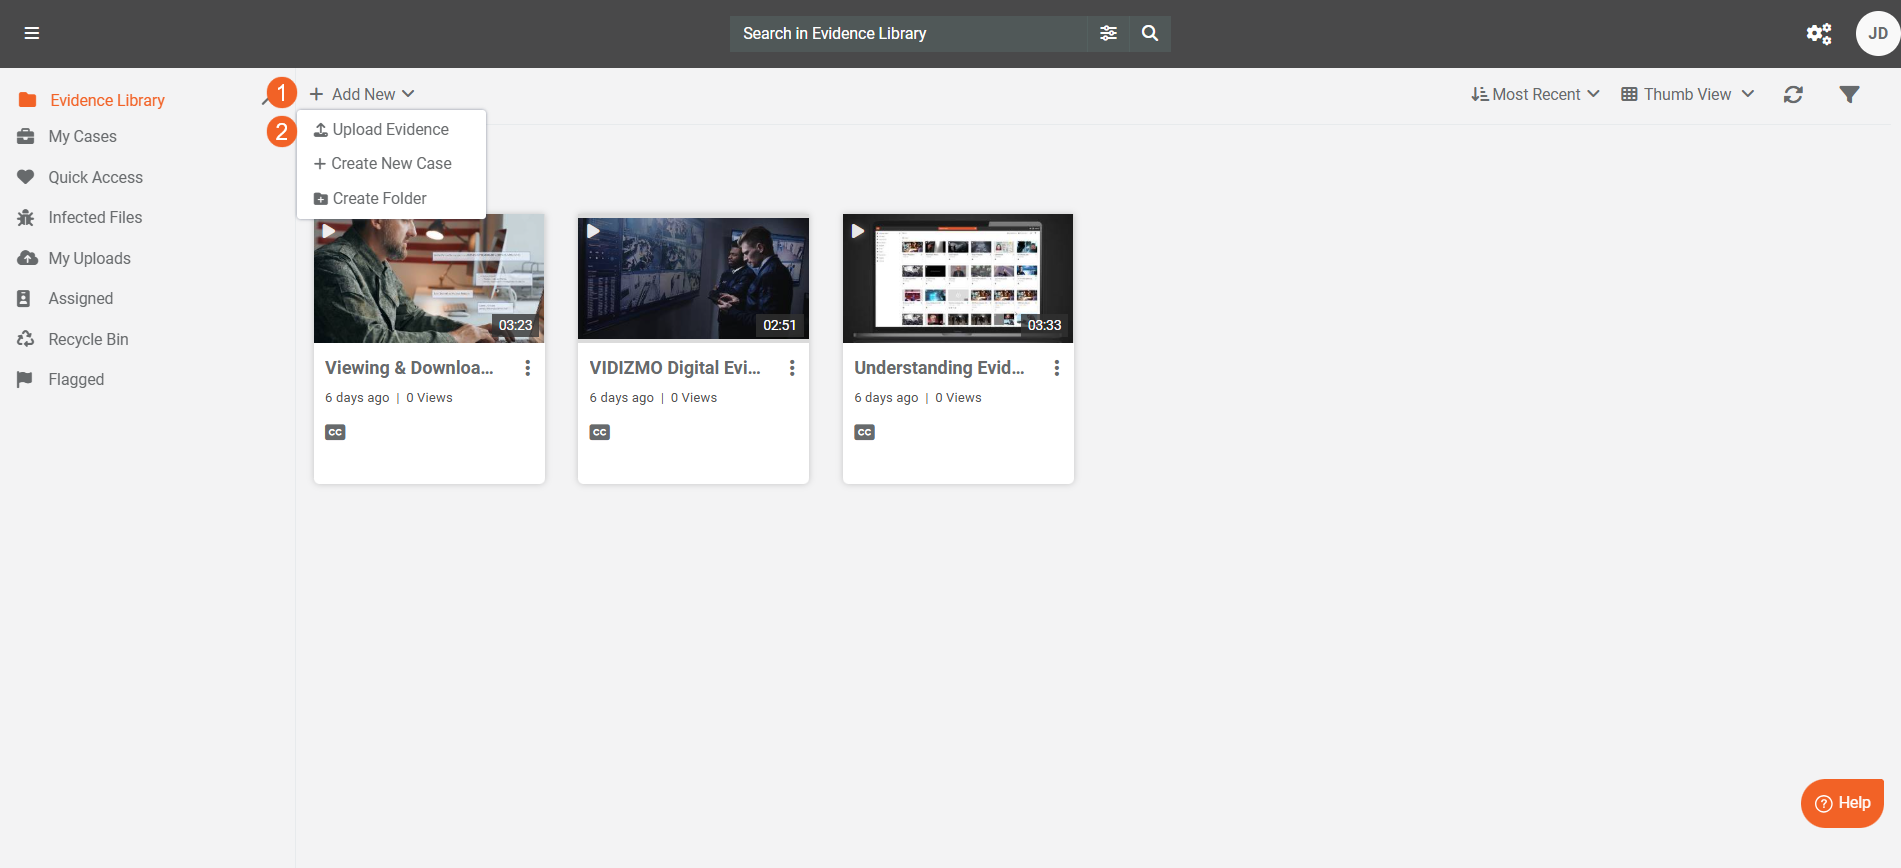Click the CC badge on Viewing & Download card
The height and width of the screenshot is (868, 1901).
[x=335, y=432]
